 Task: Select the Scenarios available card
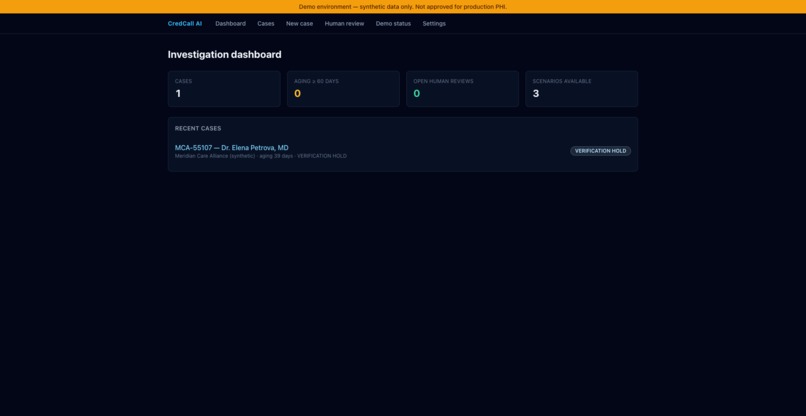pos(582,89)
